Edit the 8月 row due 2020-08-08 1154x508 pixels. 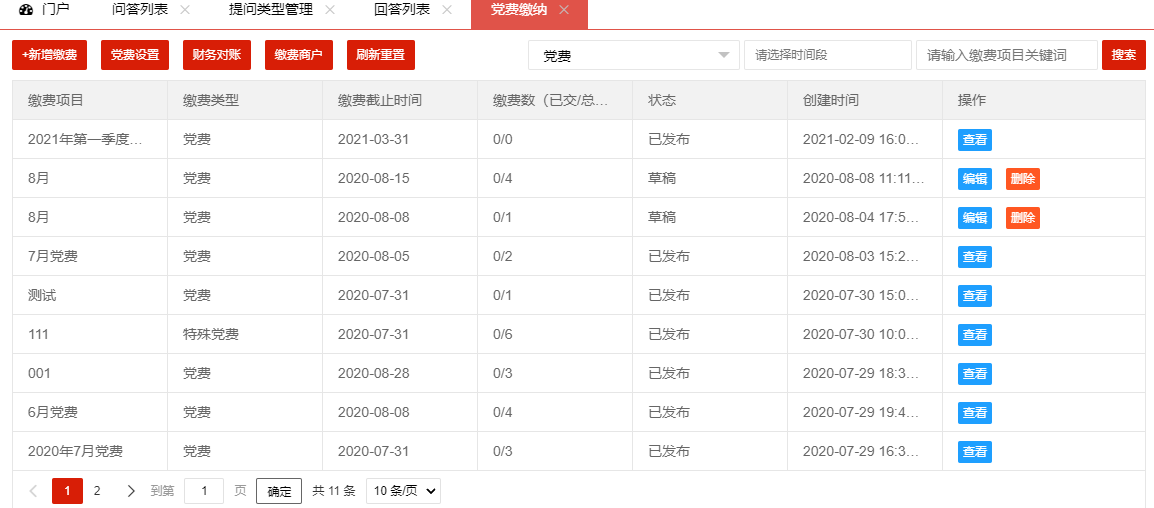point(974,218)
